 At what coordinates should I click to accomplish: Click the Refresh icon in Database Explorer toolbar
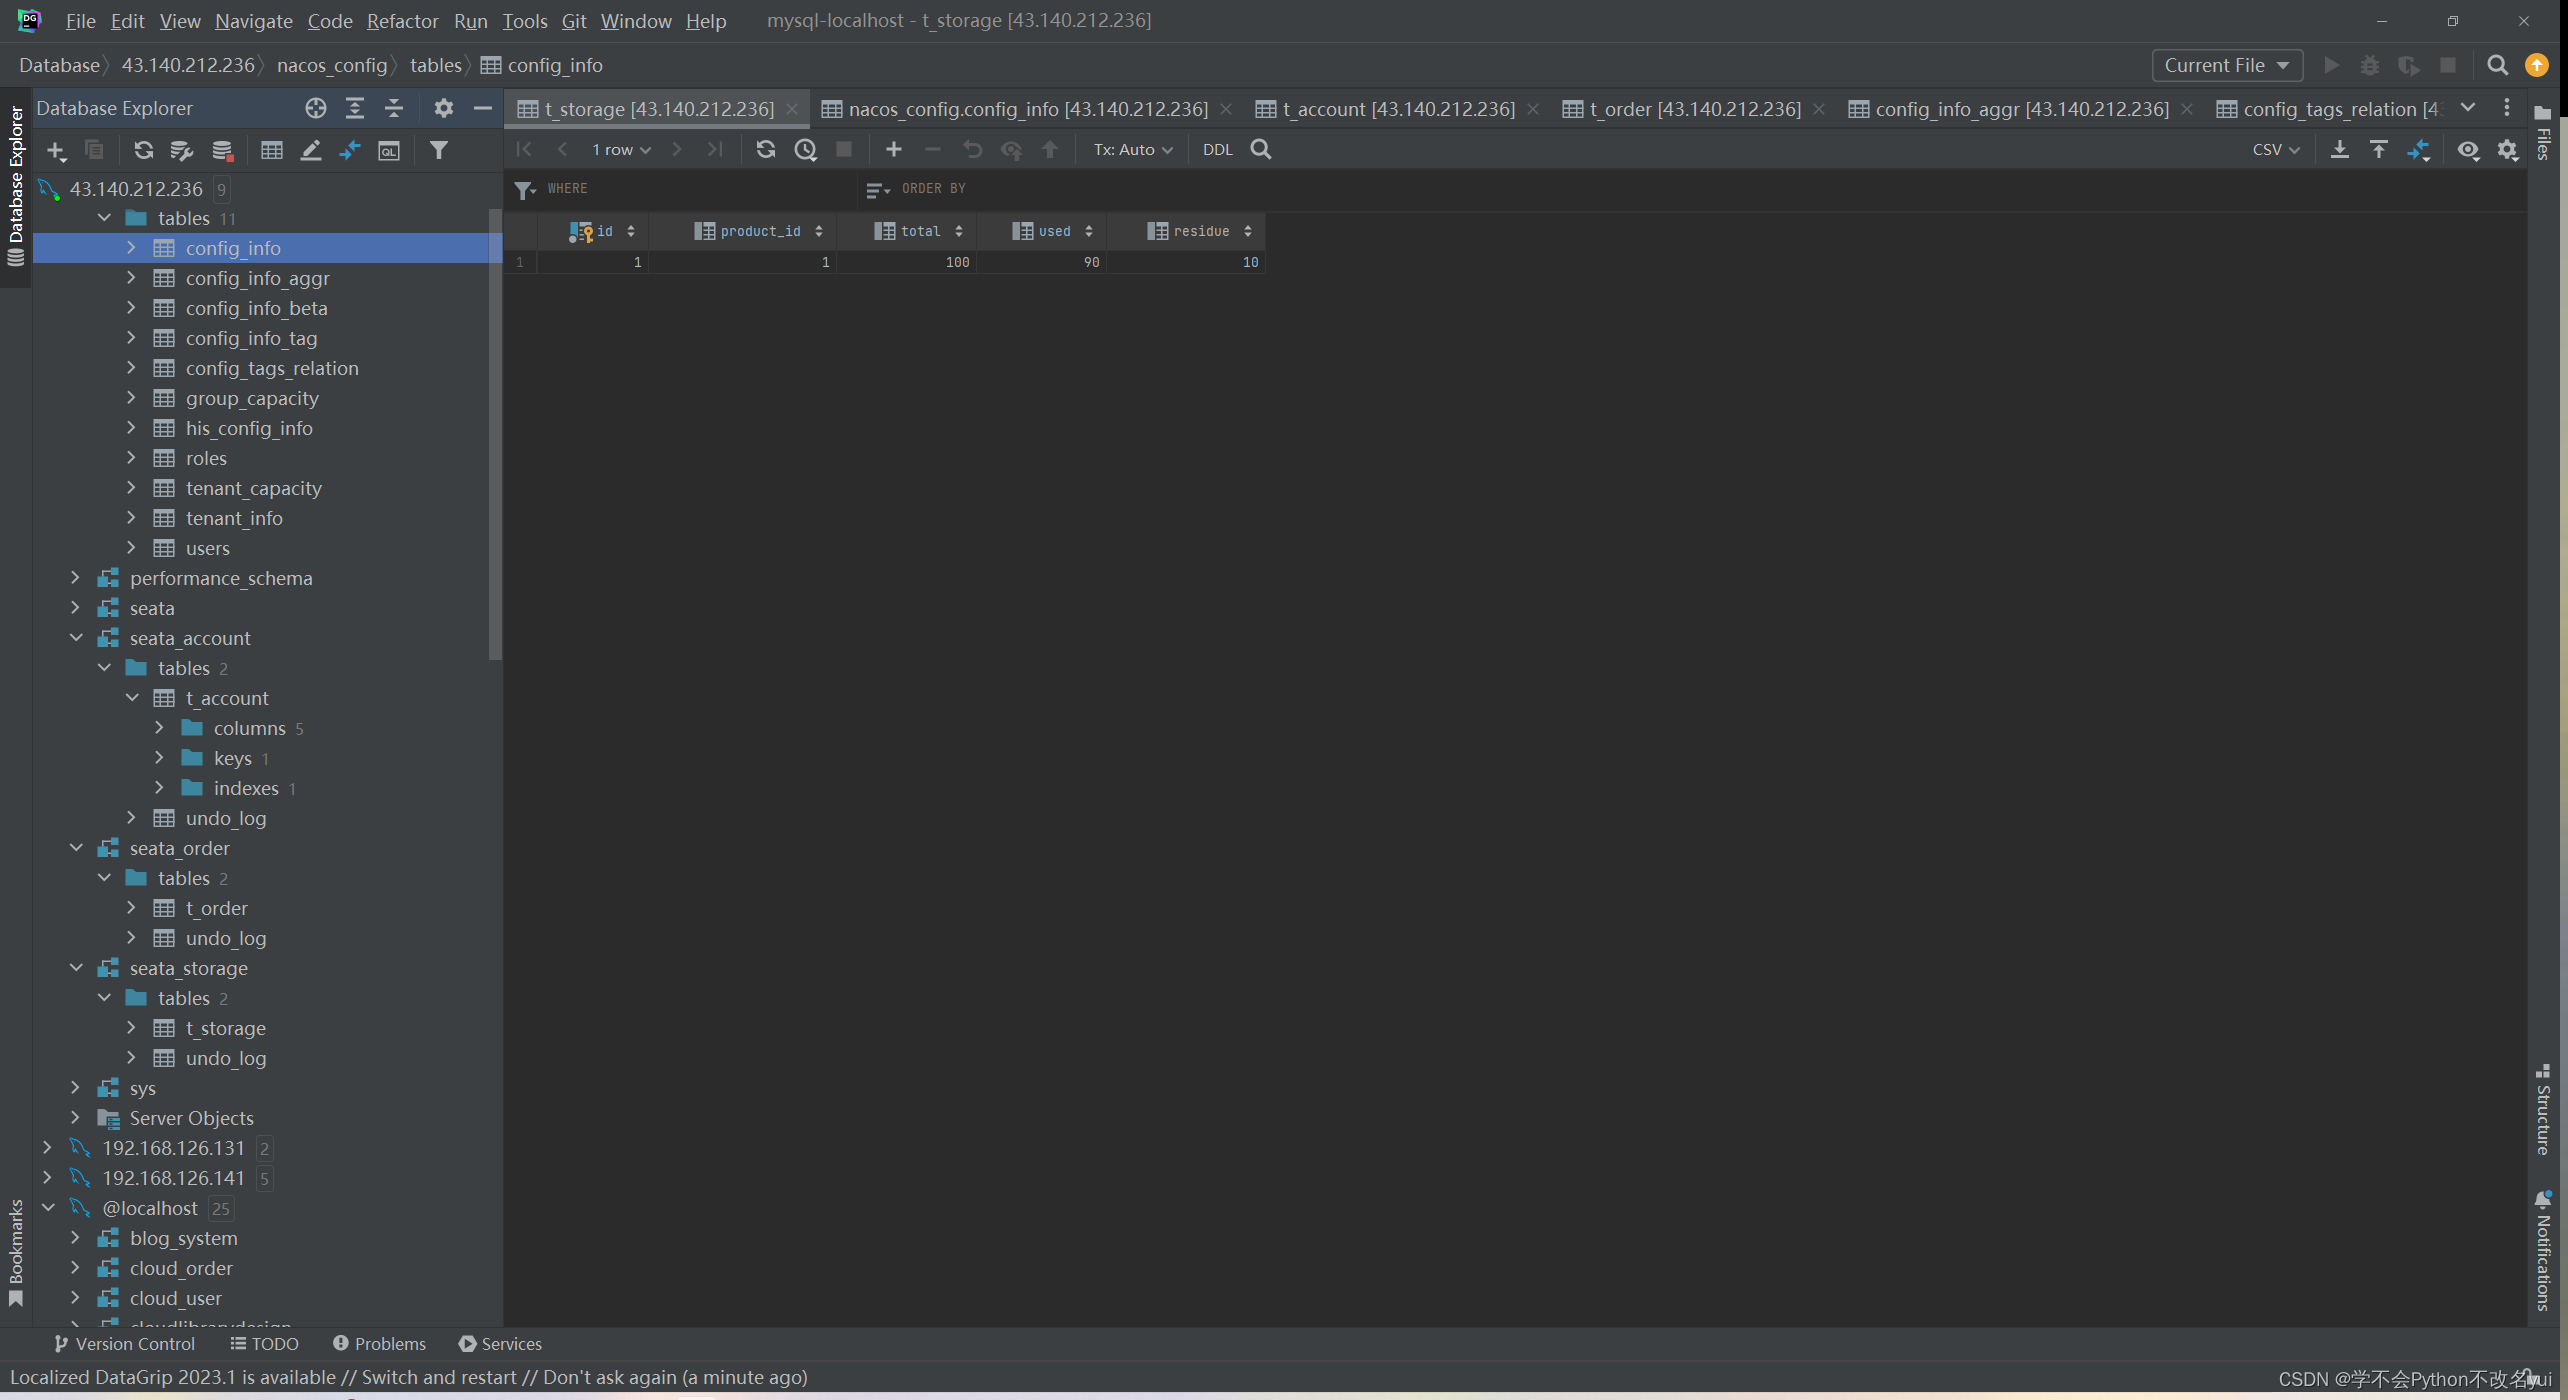click(x=144, y=150)
